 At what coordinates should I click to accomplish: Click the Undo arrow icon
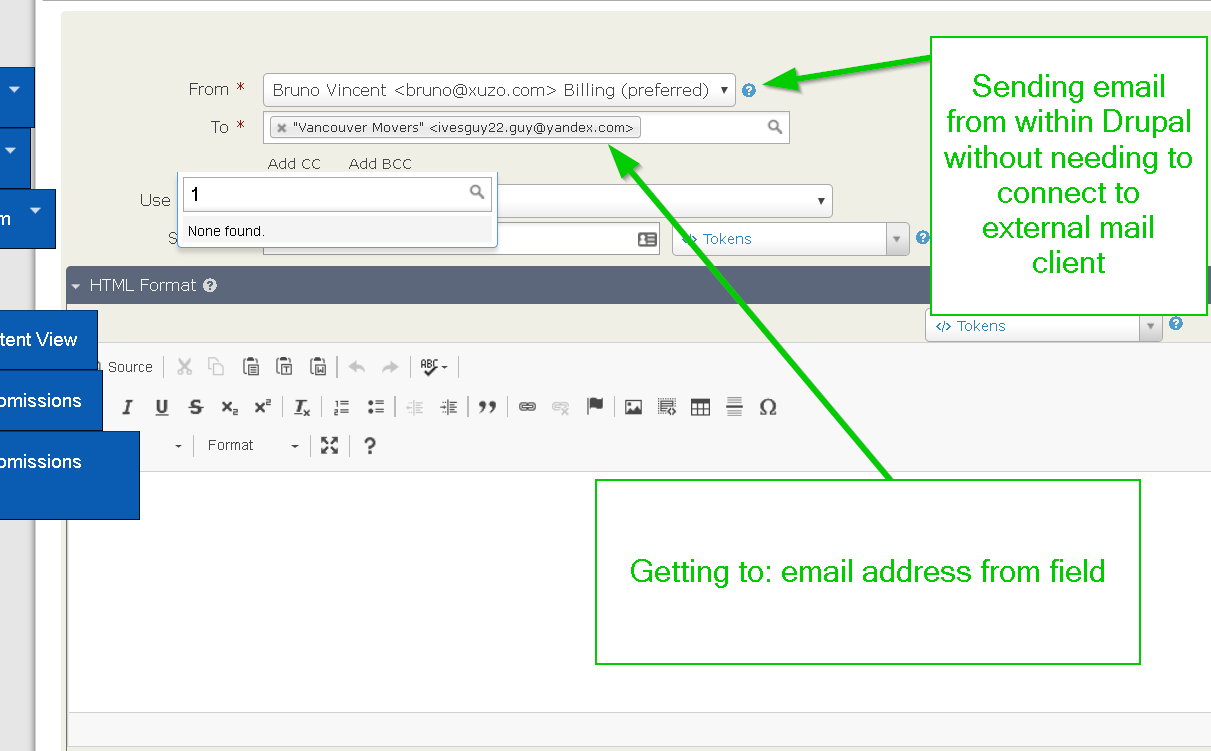tap(357, 367)
